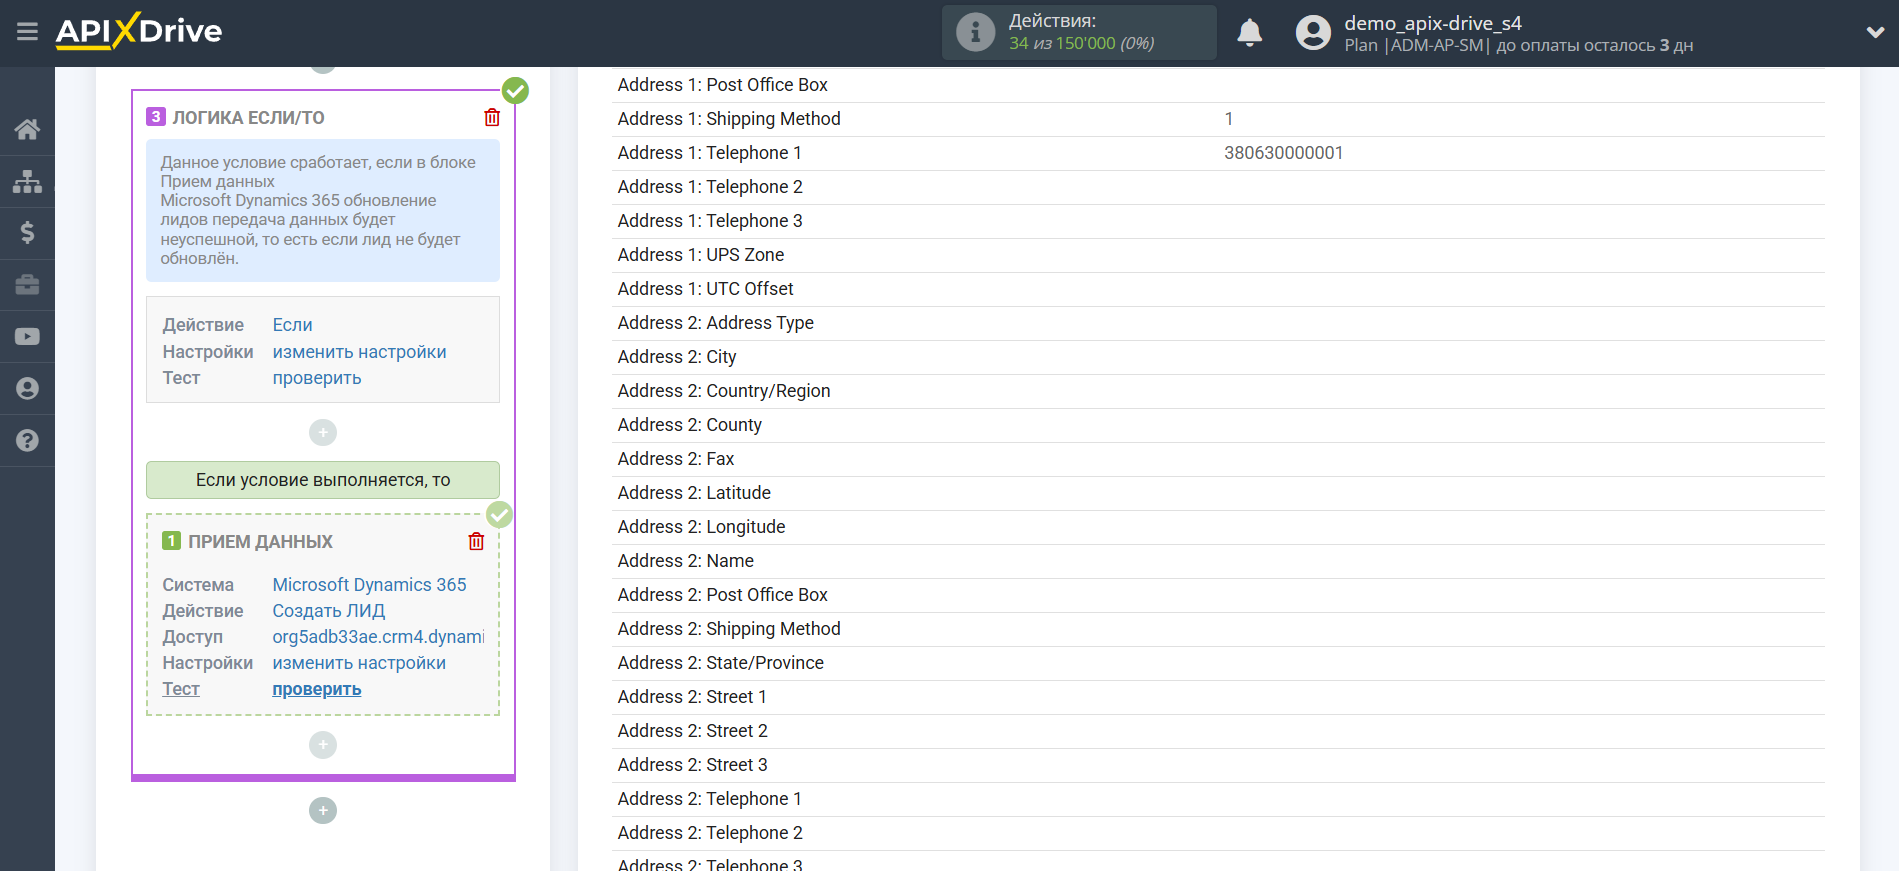The height and width of the screenshot is (871, 1899).
Task: Select 'Address 1: Post Office Box' row
Action: [x=1218, y=85]
